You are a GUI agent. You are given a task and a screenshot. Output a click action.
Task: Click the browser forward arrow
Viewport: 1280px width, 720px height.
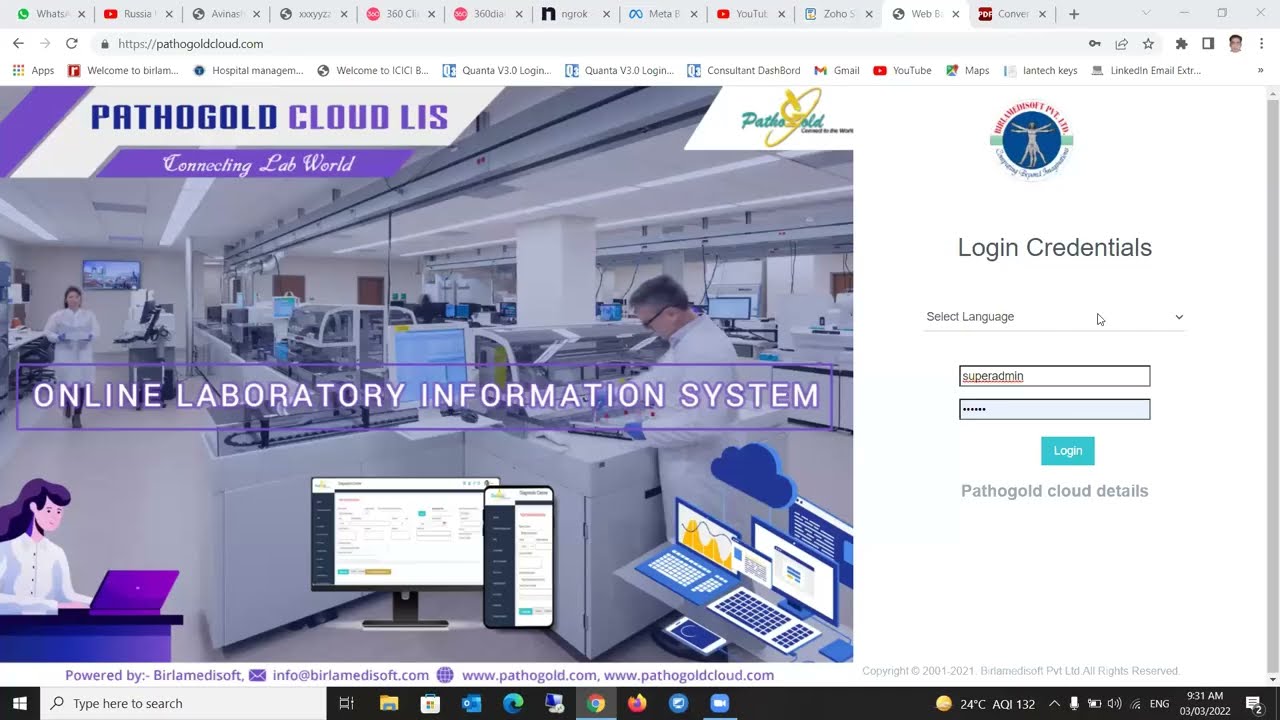44,44
